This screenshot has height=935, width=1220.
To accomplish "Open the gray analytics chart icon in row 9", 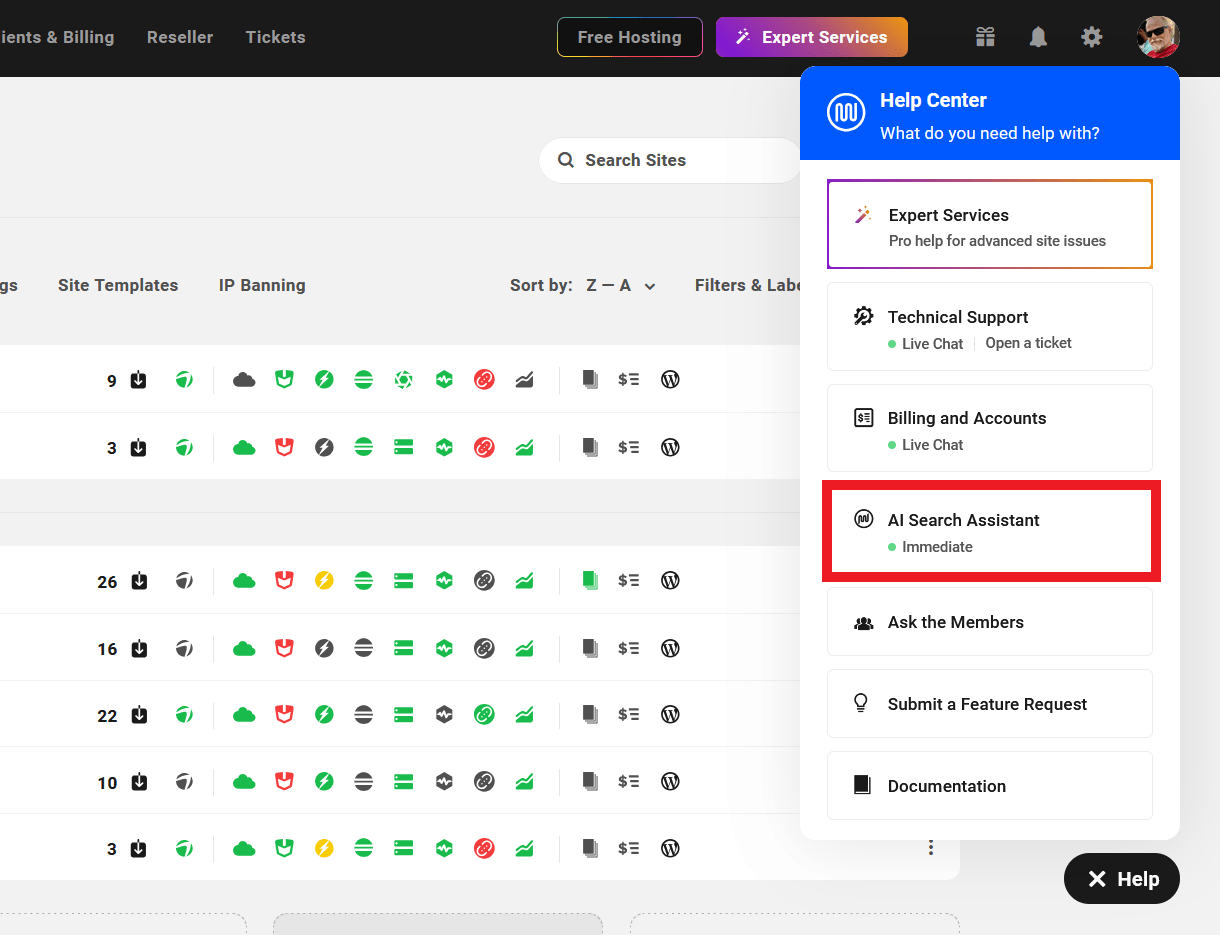I will 524,380.
